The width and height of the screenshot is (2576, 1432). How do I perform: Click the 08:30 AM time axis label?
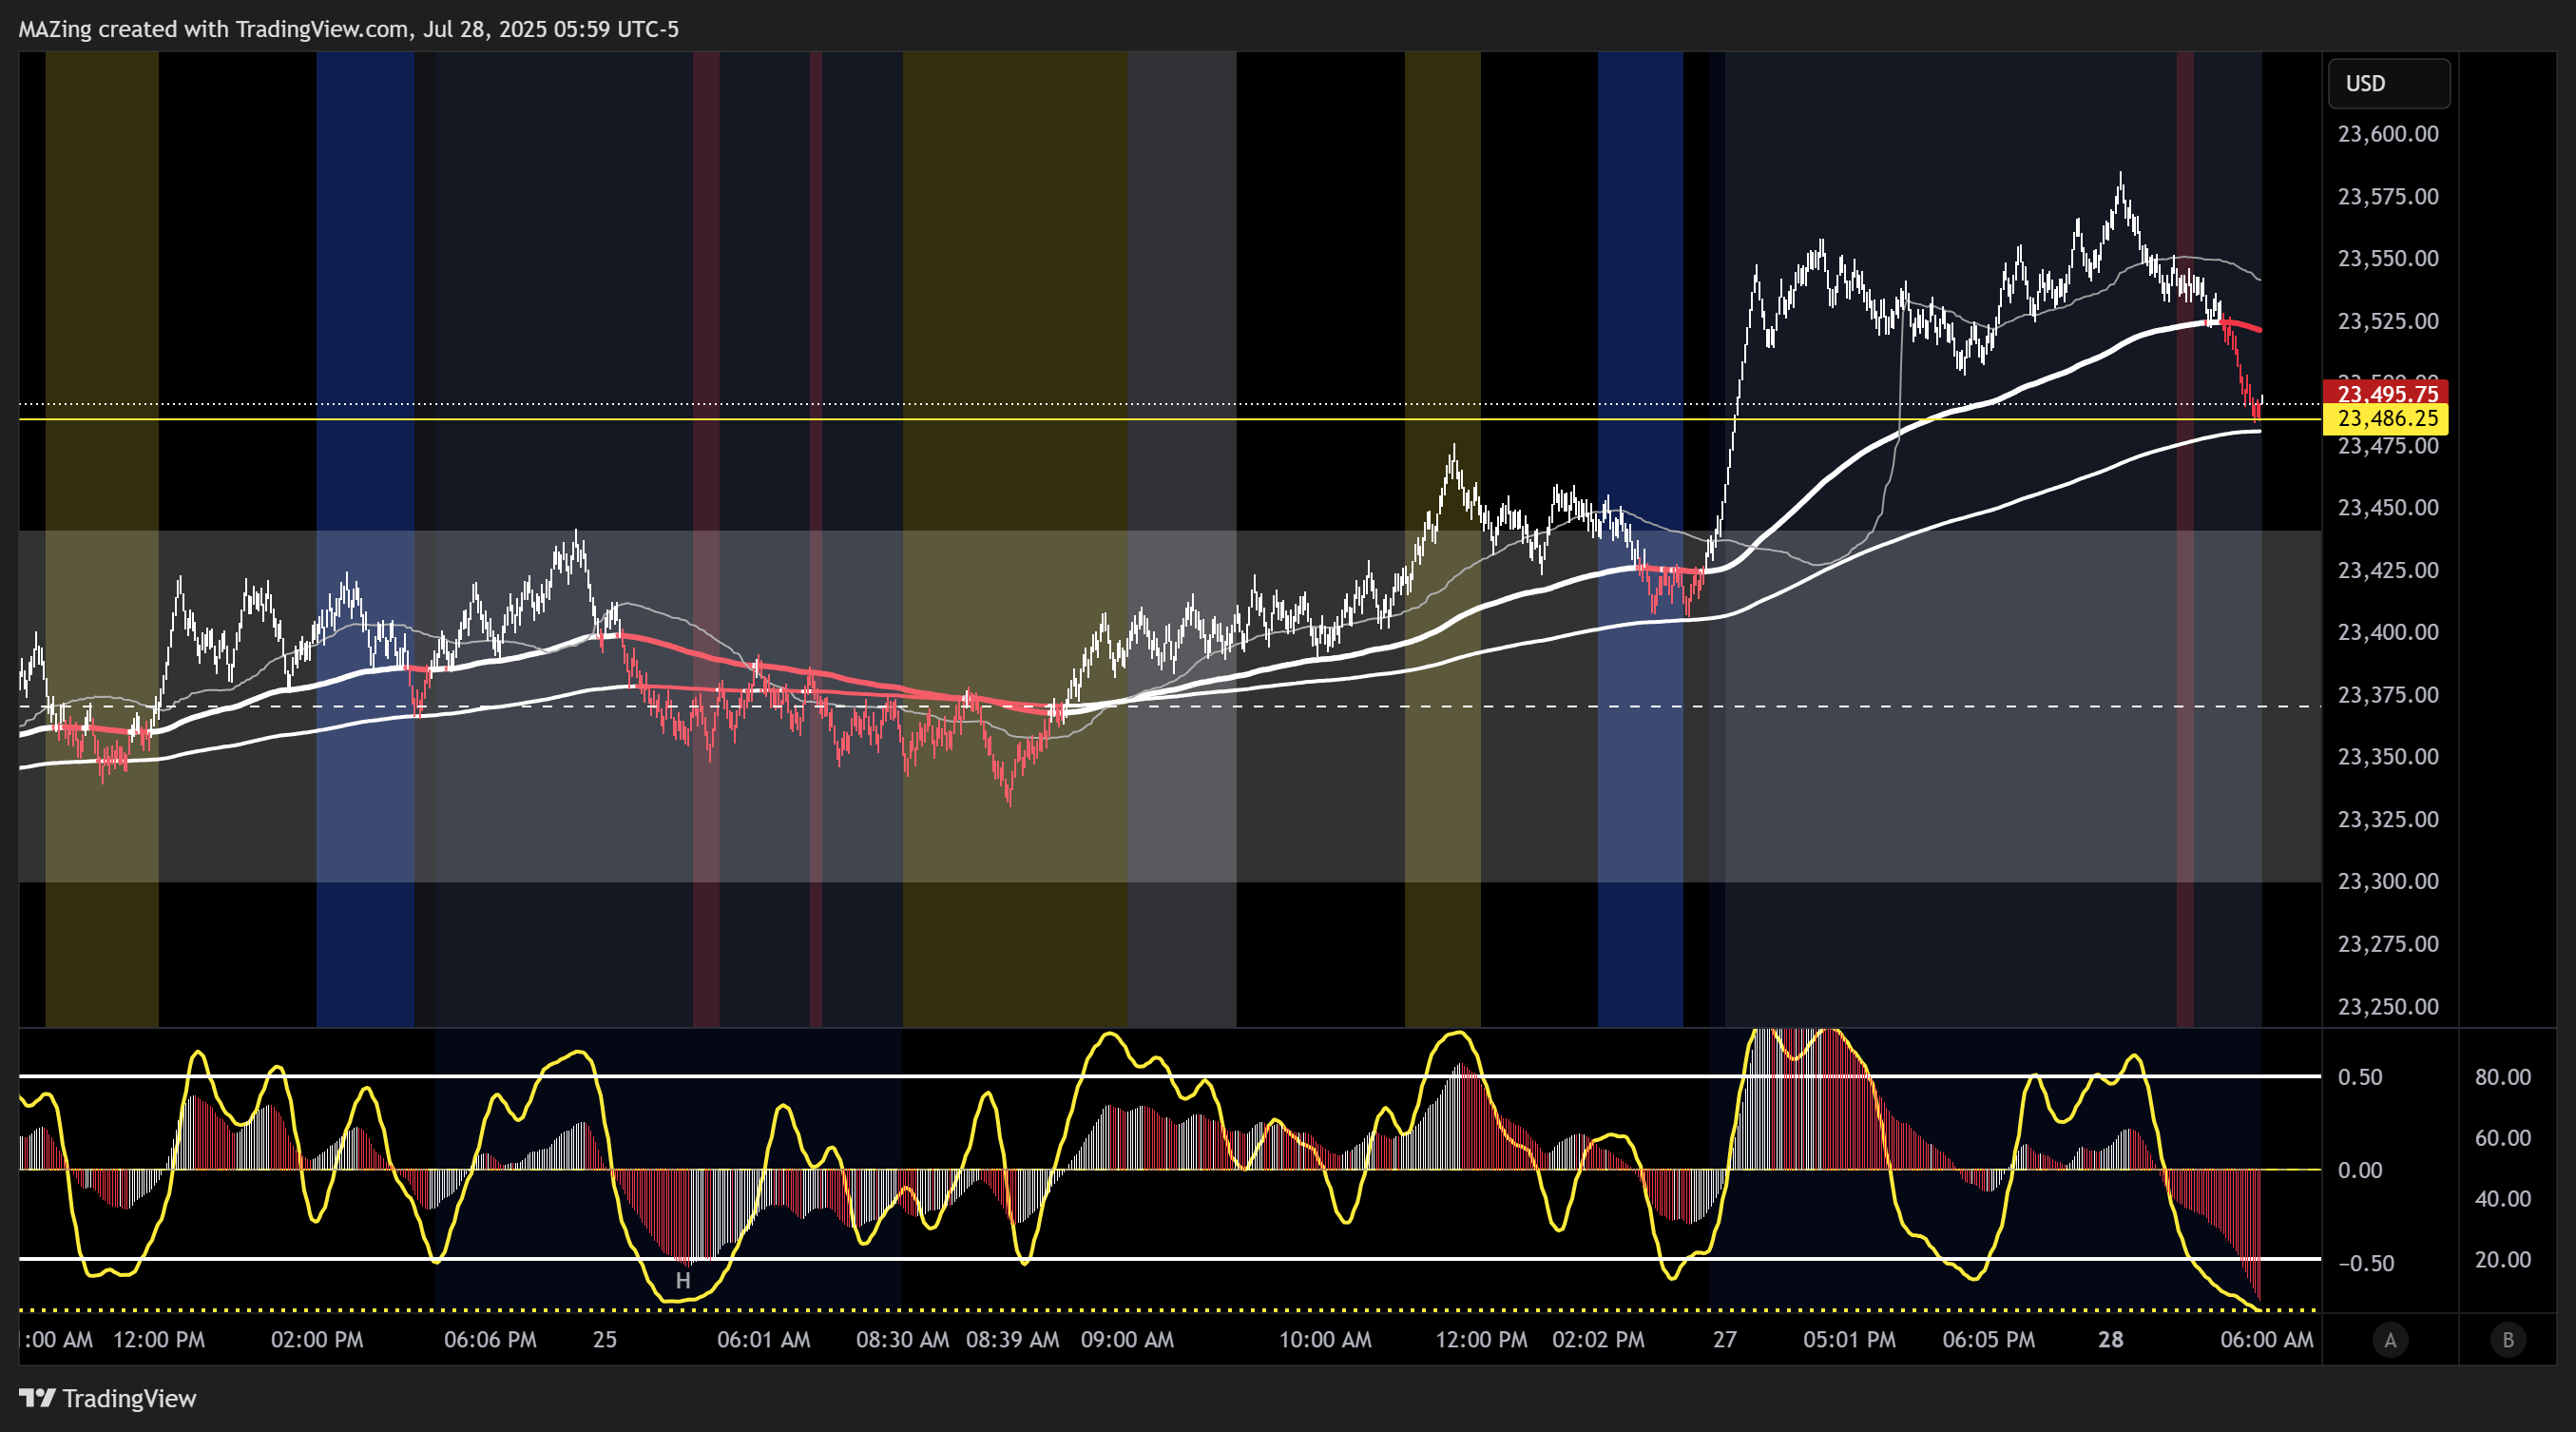click(x=902, y=1340)
